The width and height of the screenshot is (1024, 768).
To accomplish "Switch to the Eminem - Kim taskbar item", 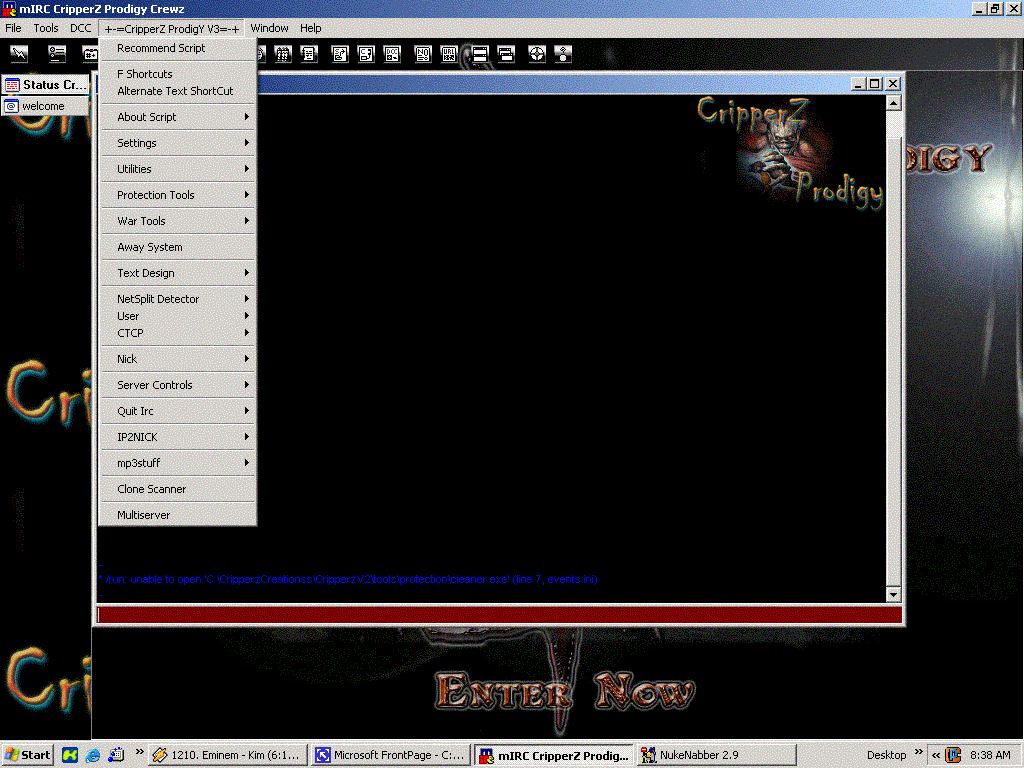I will pyautogui.click(x=228, y=755).
